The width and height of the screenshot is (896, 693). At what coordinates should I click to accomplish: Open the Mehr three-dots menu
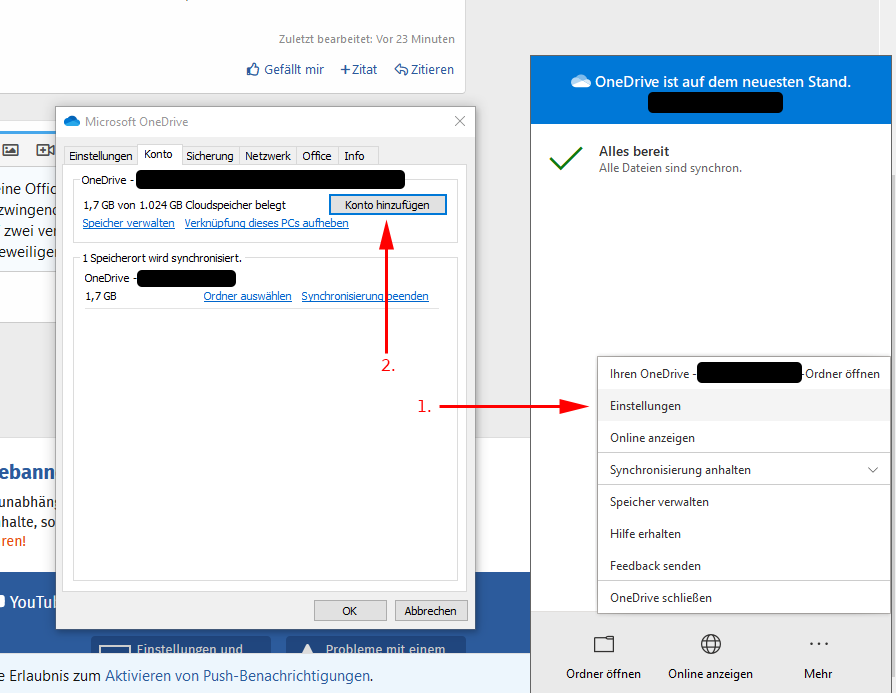[x=818, y=644]
